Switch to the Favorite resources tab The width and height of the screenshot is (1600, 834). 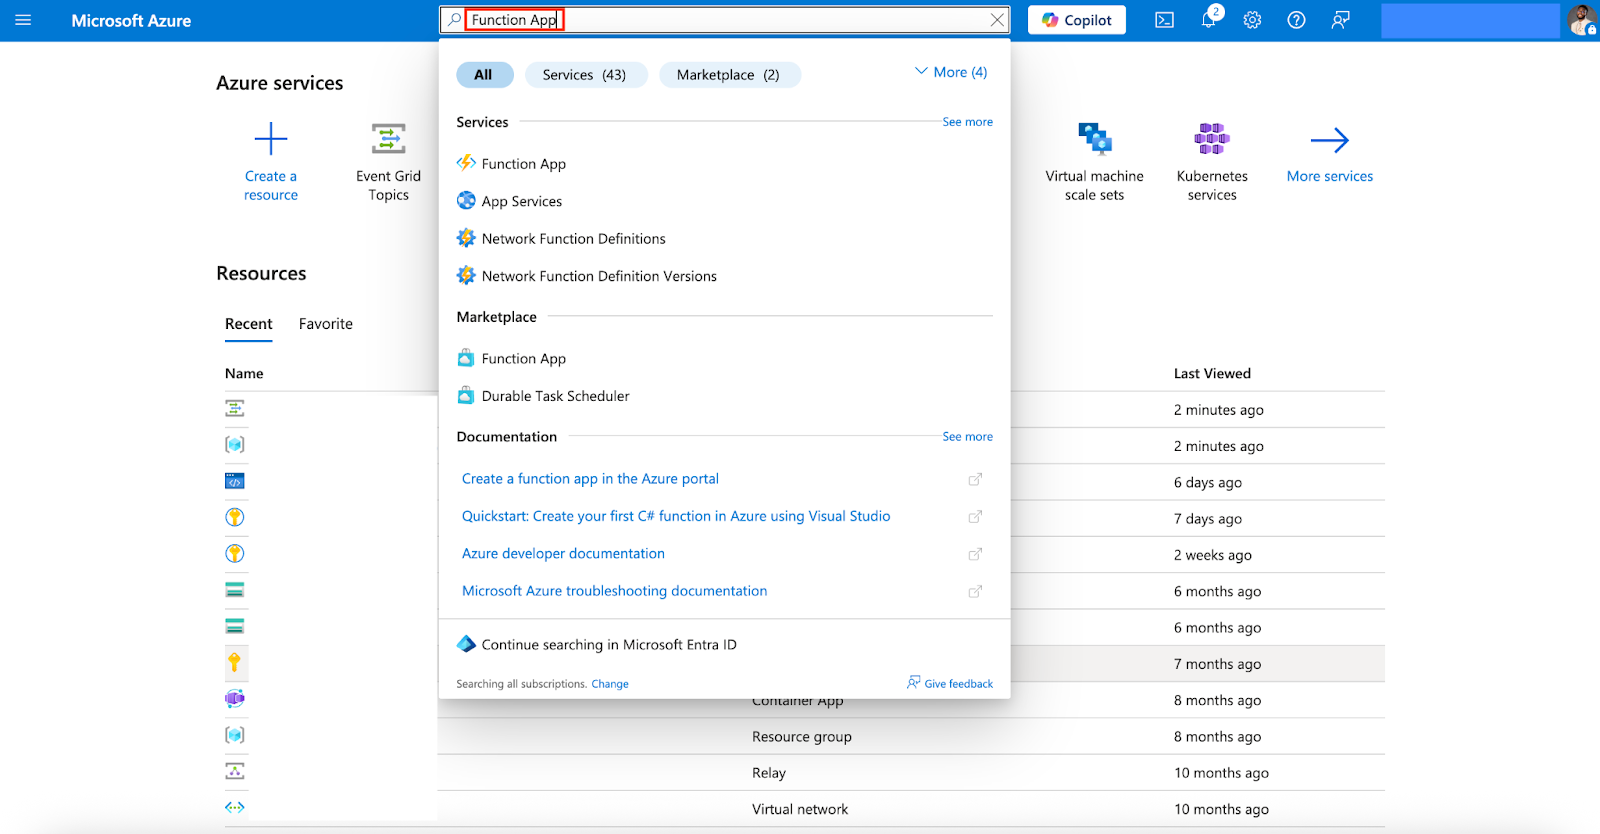click(x=326, y=324)
